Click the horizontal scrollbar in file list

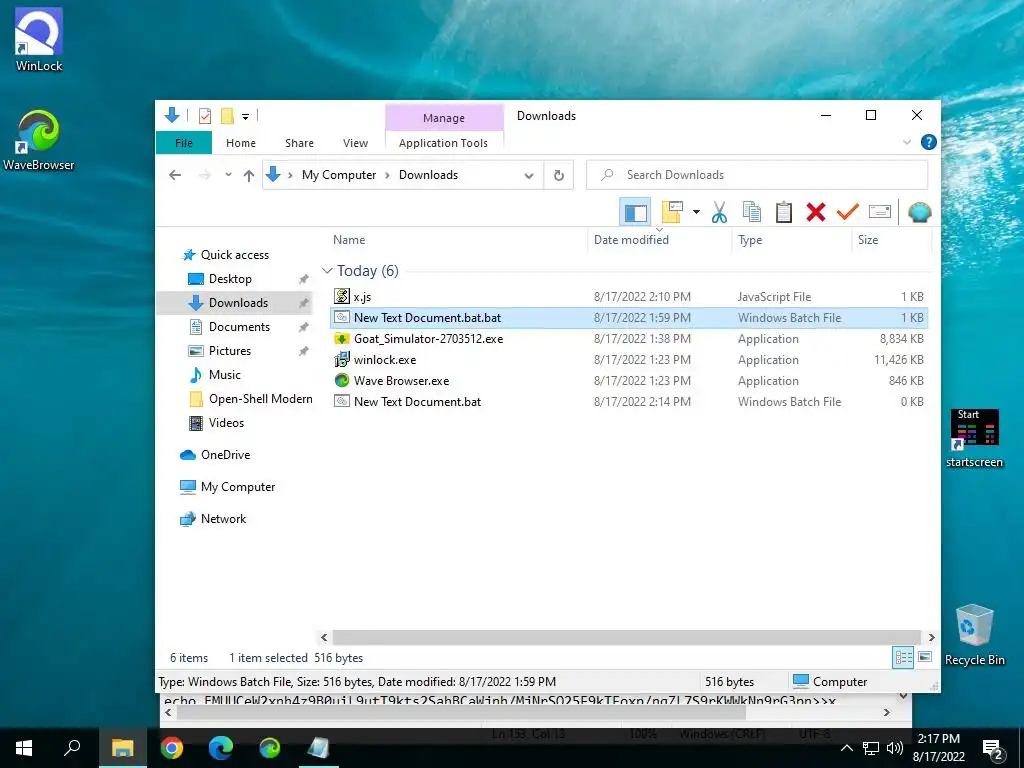coord(626,637)
